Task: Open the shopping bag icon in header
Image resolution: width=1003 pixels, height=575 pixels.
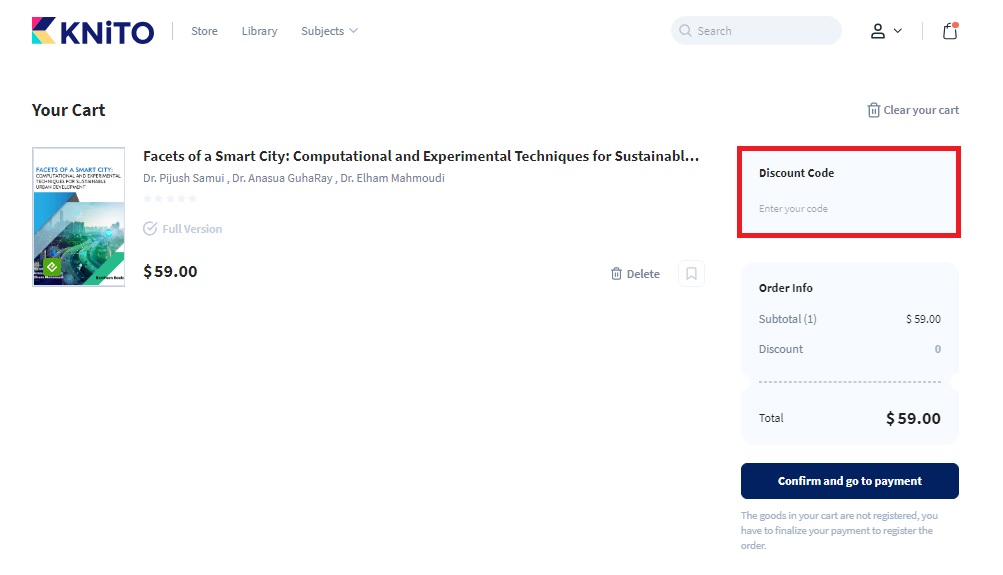Action: point(950,31)
